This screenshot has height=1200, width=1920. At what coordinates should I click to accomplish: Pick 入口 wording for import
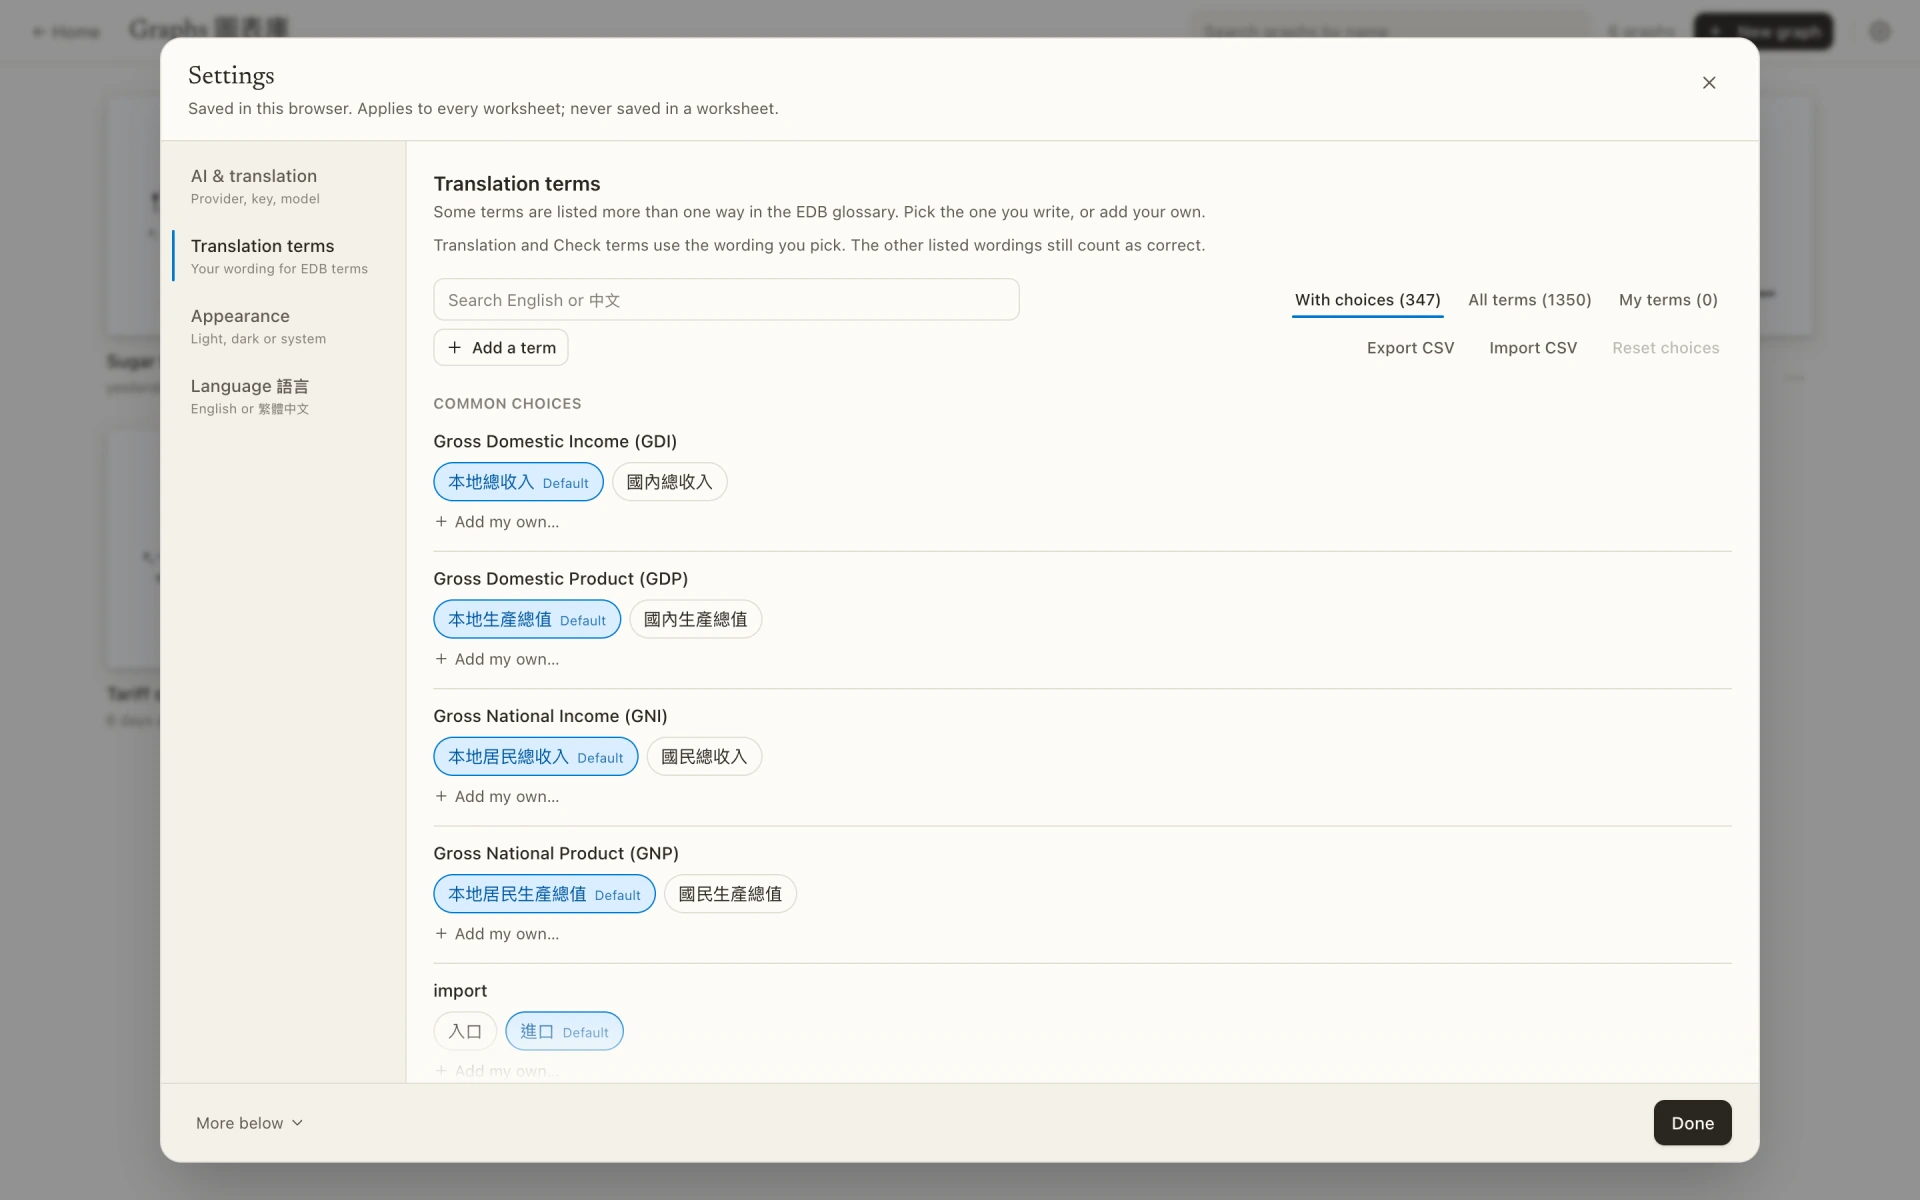pyautogui.click(x=465, y=1031)
